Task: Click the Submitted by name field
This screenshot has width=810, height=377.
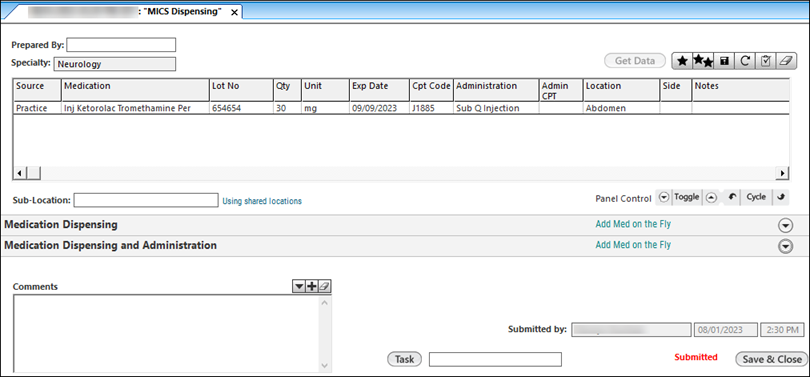Action: coord(631,329)
